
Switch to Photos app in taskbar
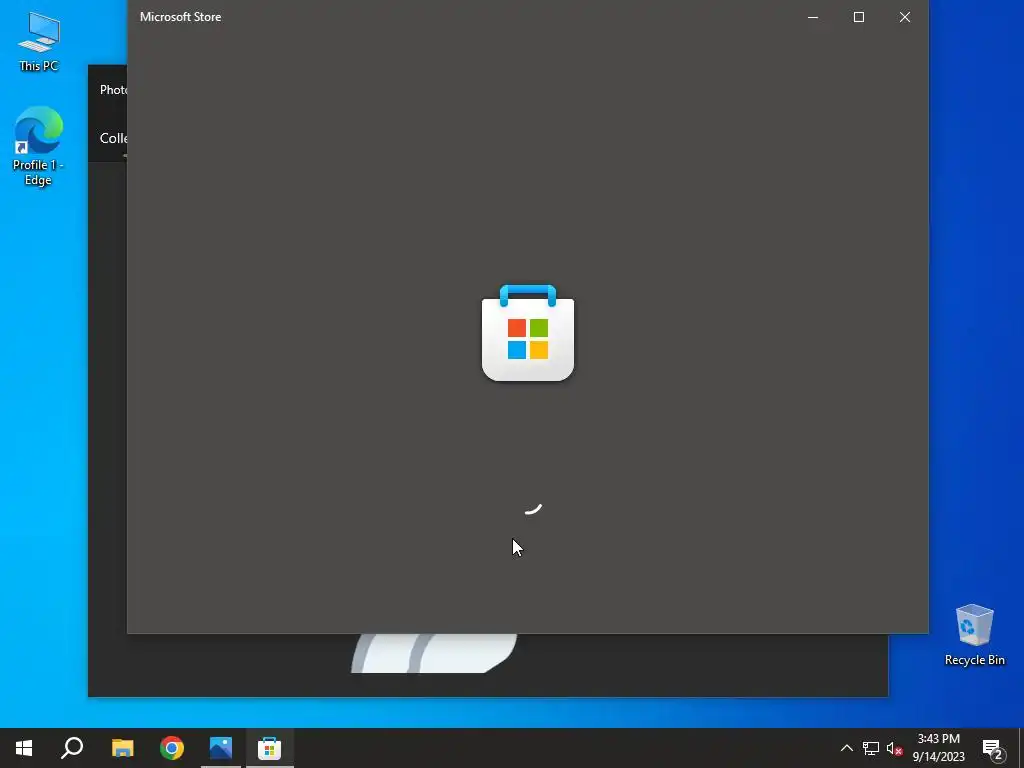tap(221, 748)
